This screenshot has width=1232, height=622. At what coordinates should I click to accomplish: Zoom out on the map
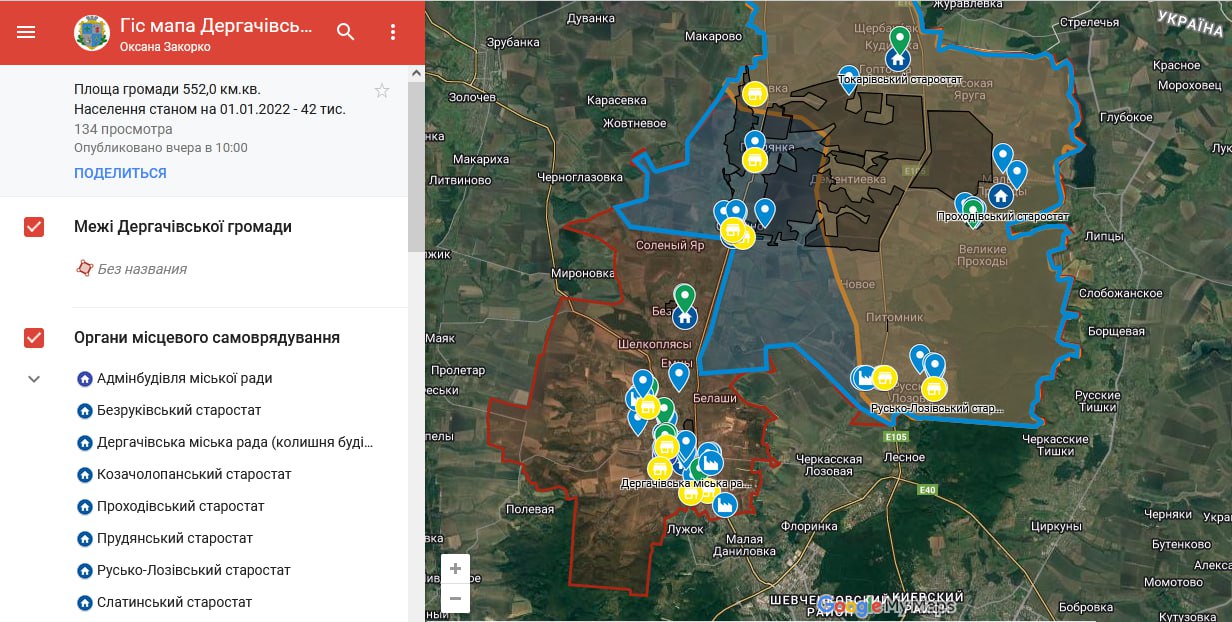(x=455, y=598)
